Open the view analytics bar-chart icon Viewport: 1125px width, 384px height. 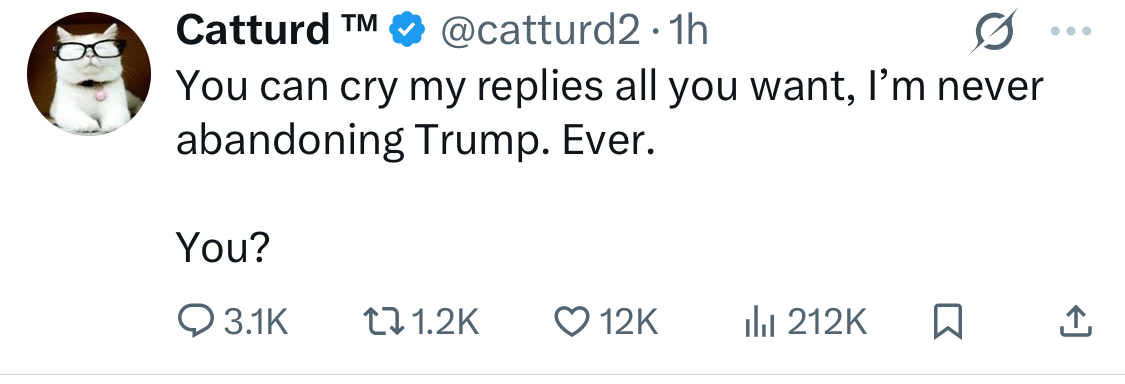760,321
